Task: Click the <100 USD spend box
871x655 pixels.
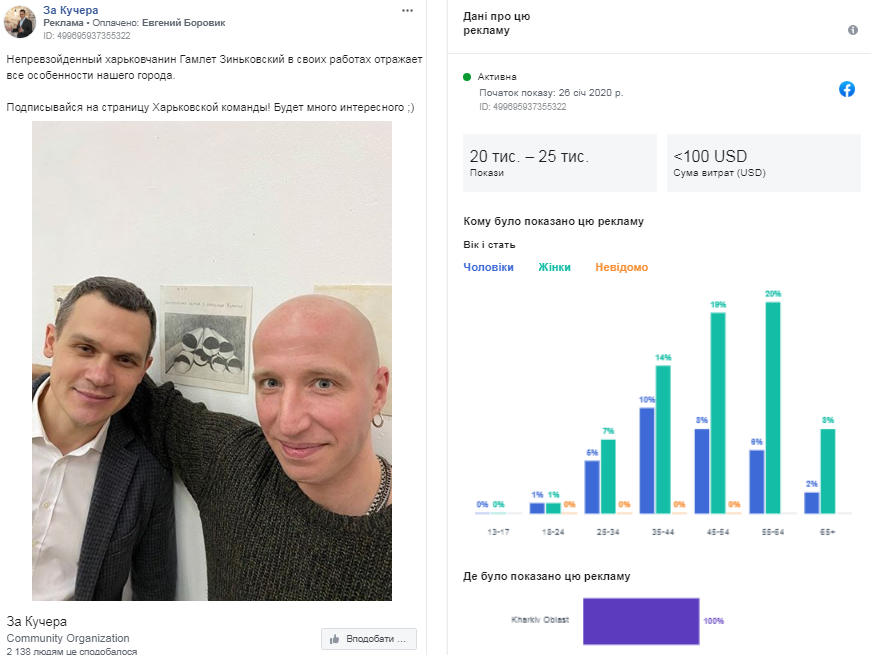Action: pyautogui.click(x=764, y=163)
